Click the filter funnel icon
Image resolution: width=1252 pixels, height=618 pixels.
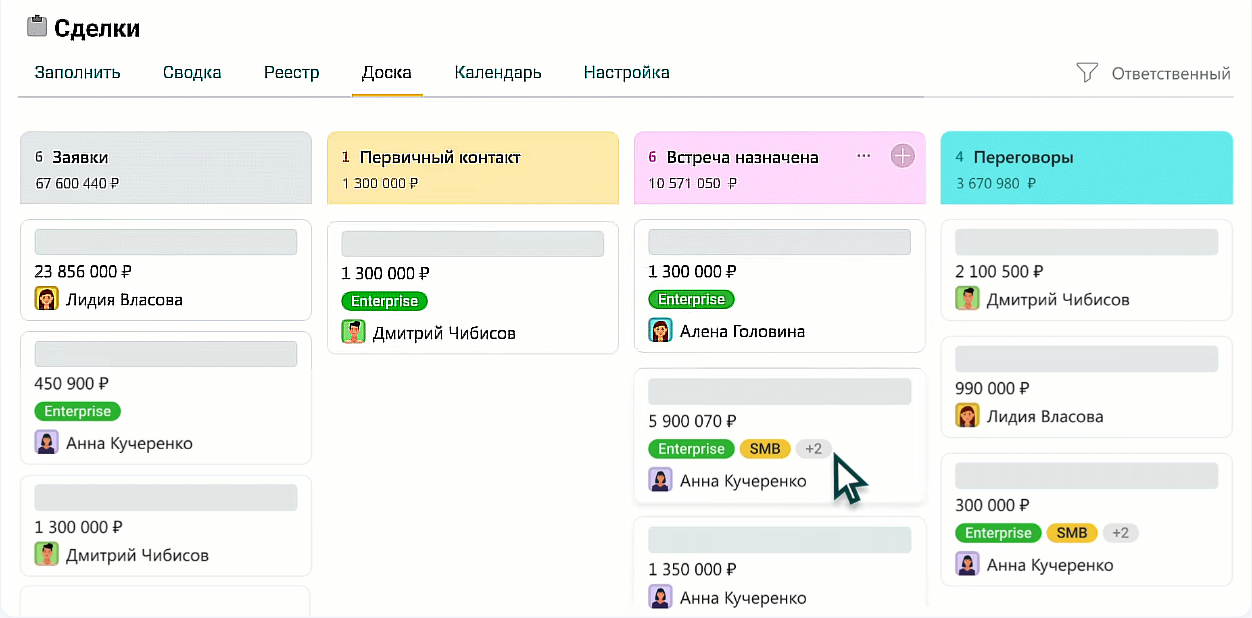pyautogui.click(x=1086, y=73)
